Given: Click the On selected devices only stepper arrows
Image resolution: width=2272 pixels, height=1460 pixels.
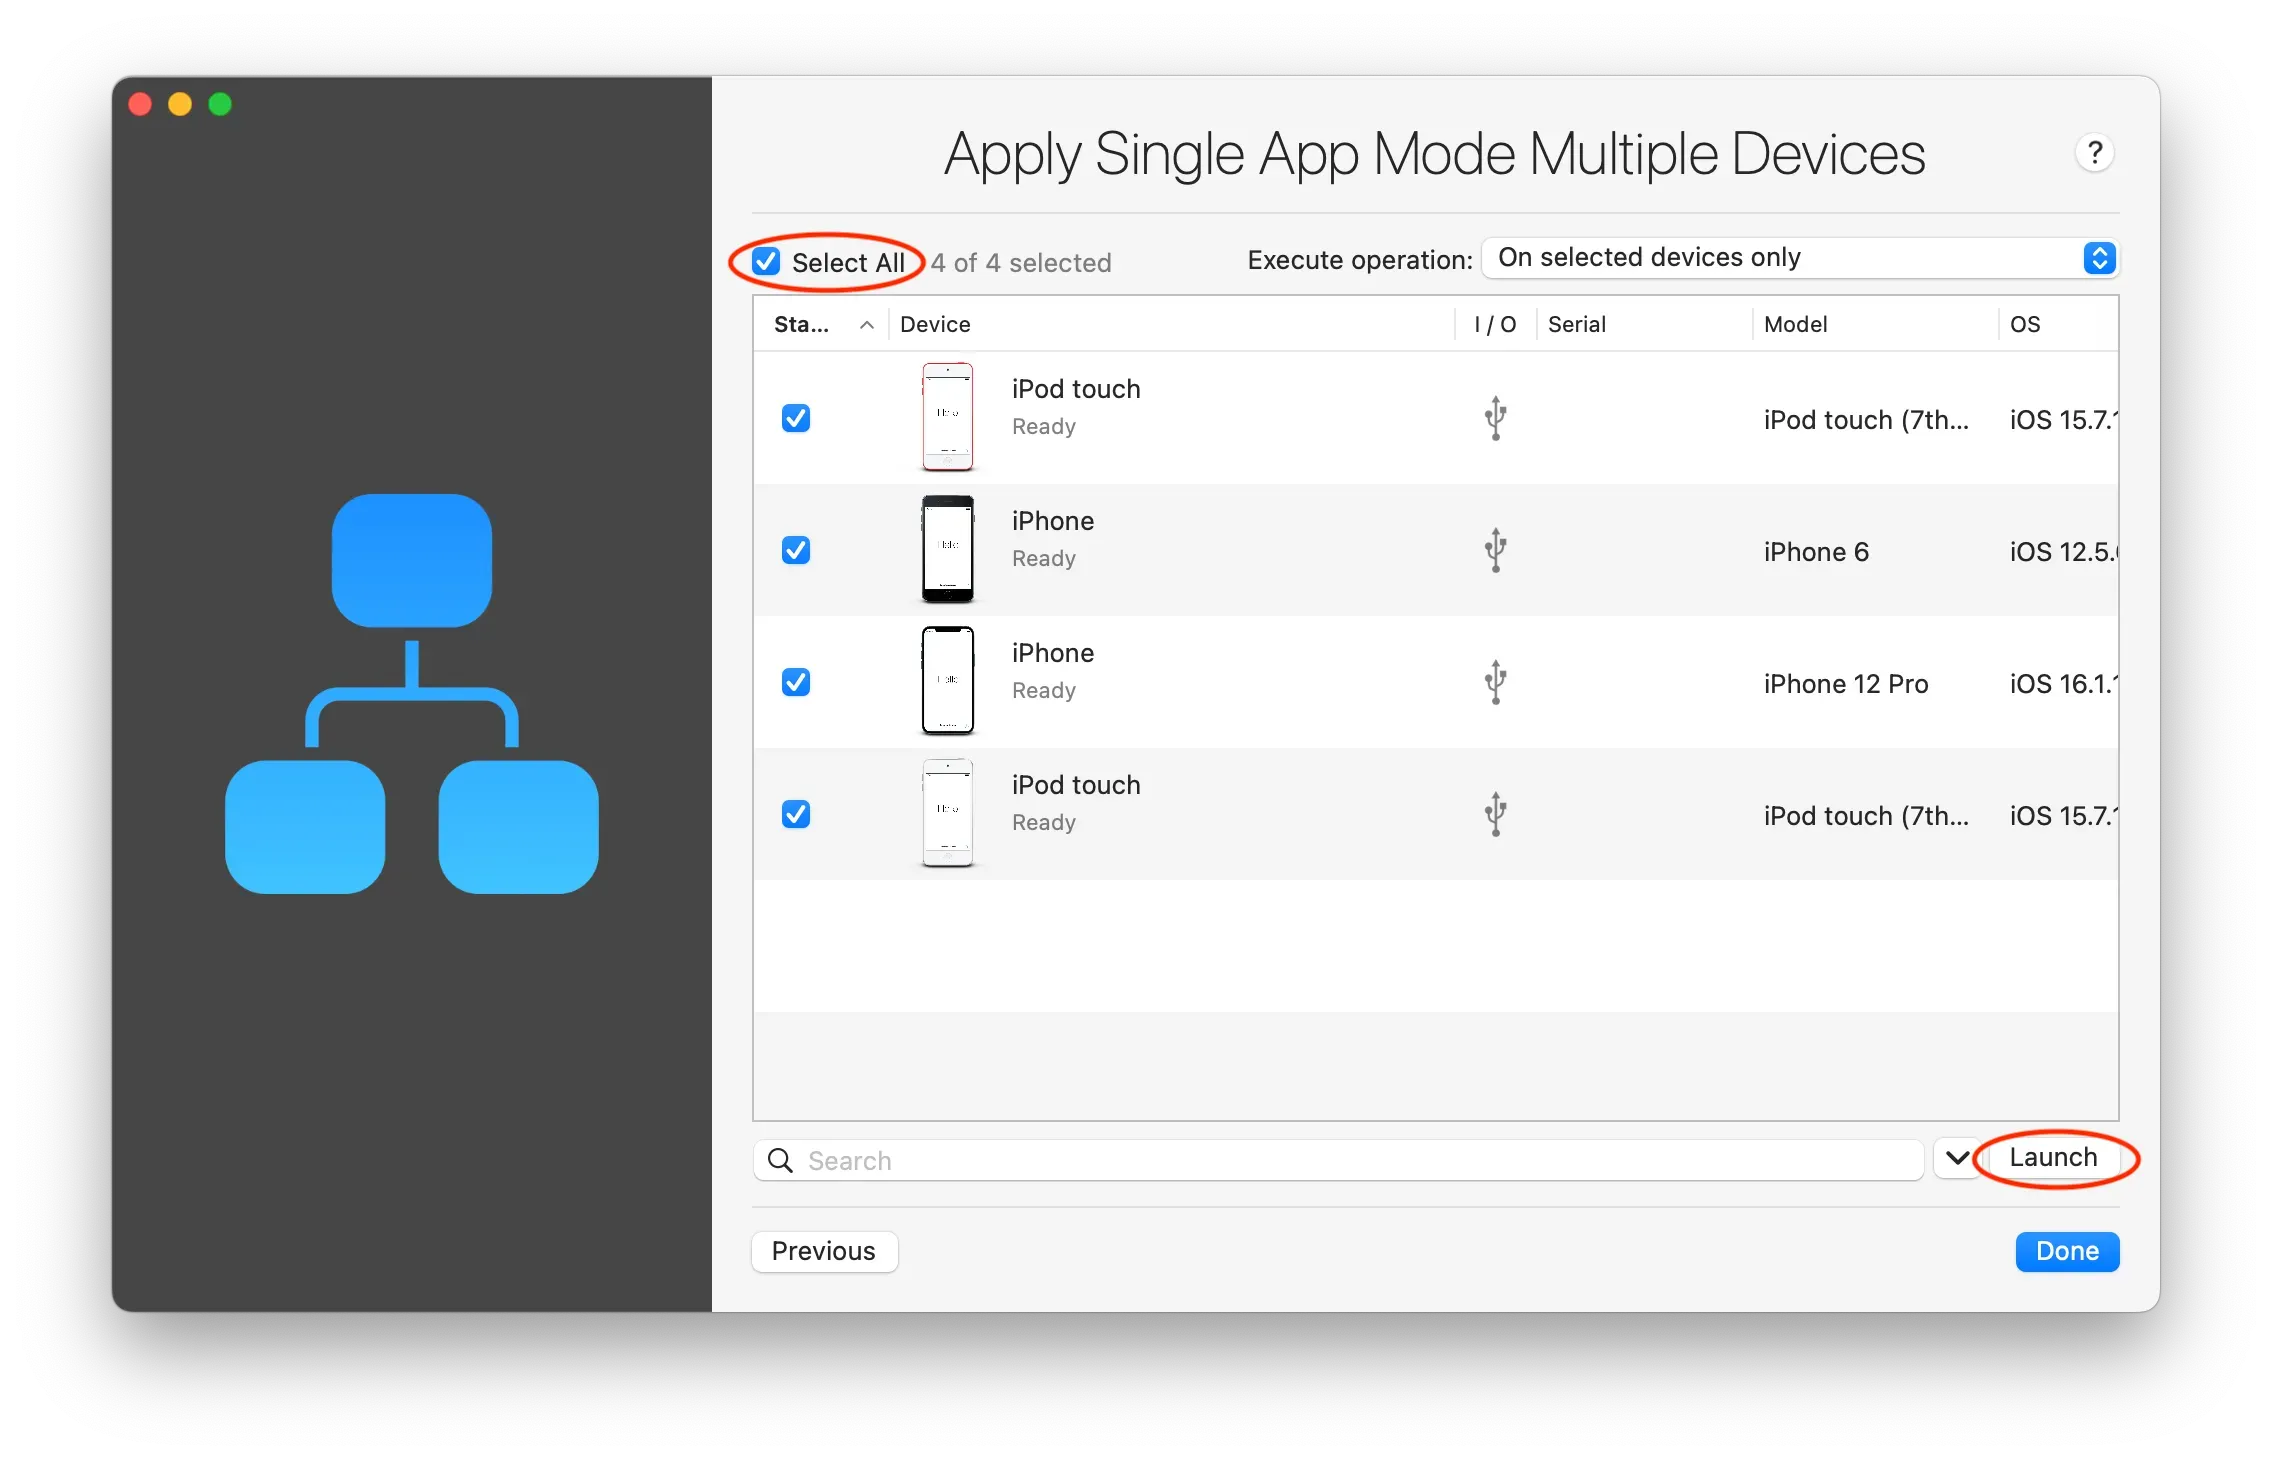Looking at the screenshot, I should point(2098,258).
